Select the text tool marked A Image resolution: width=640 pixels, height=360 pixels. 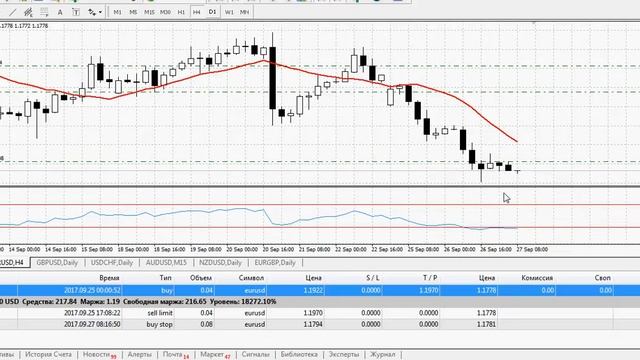60,12
